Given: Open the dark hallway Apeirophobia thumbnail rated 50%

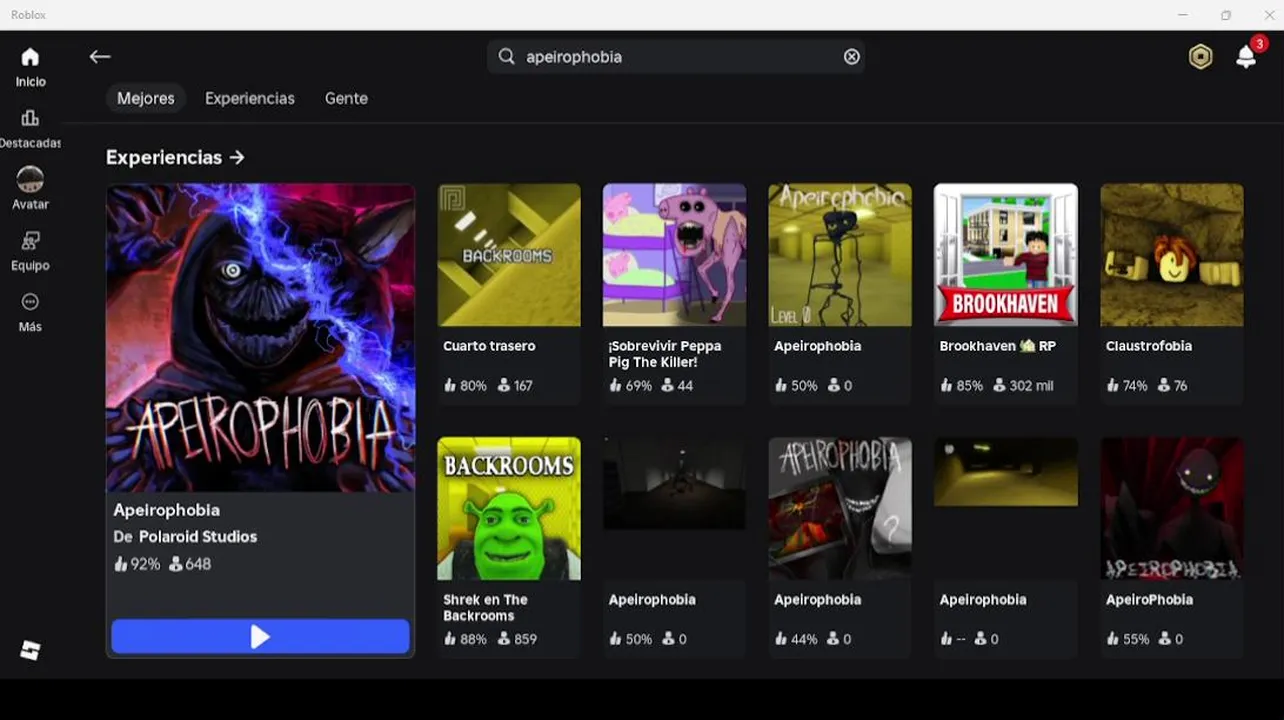Looking at the screenshot, I should coord(674,484).
